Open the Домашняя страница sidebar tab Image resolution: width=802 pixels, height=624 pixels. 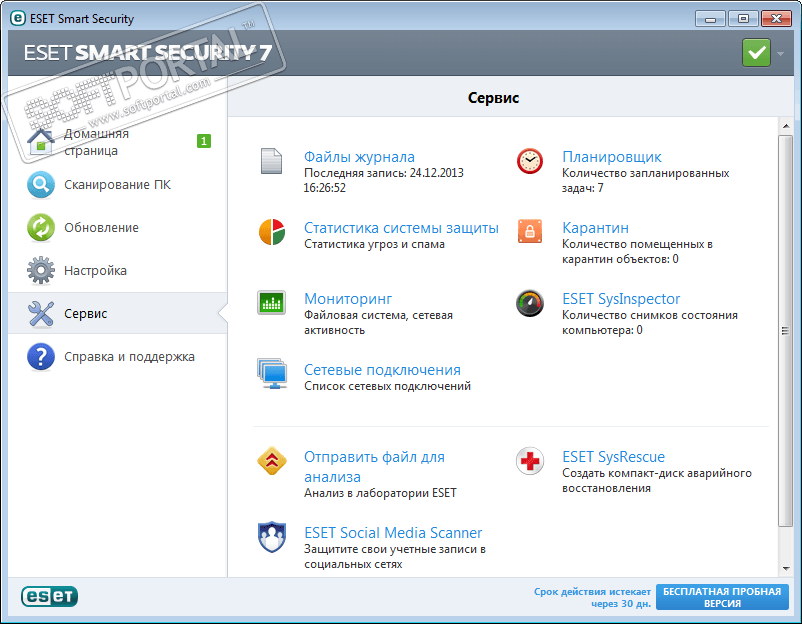pyautogui.click(x=97, y=142)
